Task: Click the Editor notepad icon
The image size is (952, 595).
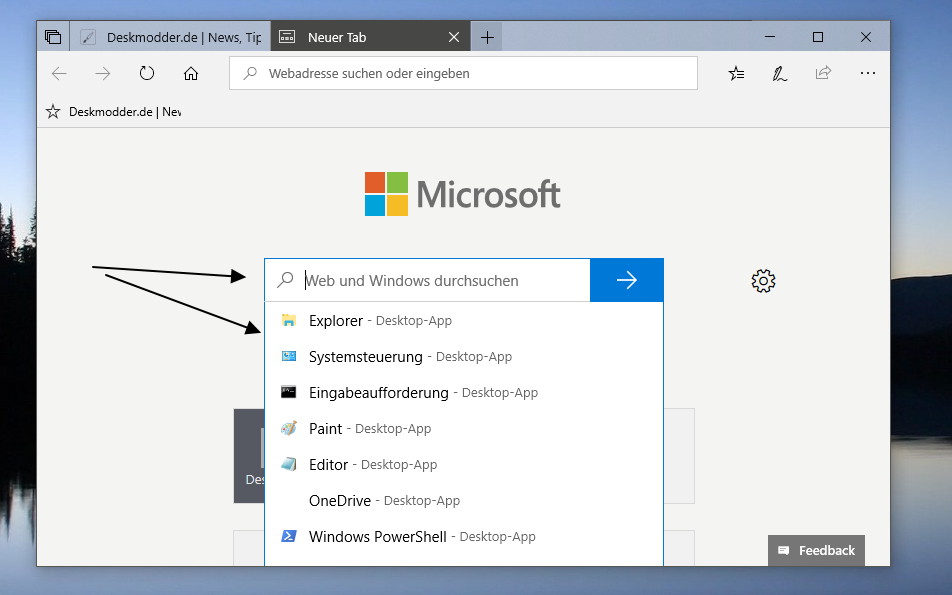Action: (288, 464)
